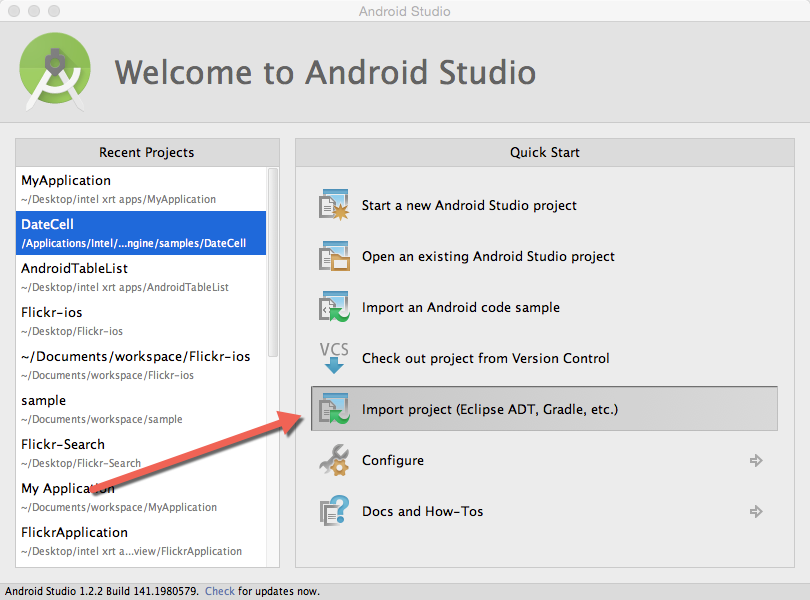The height and width of the screenshot is (600, 810).
Task: Click the ~/Documents/workspace/sample path text
Action: 102,419
